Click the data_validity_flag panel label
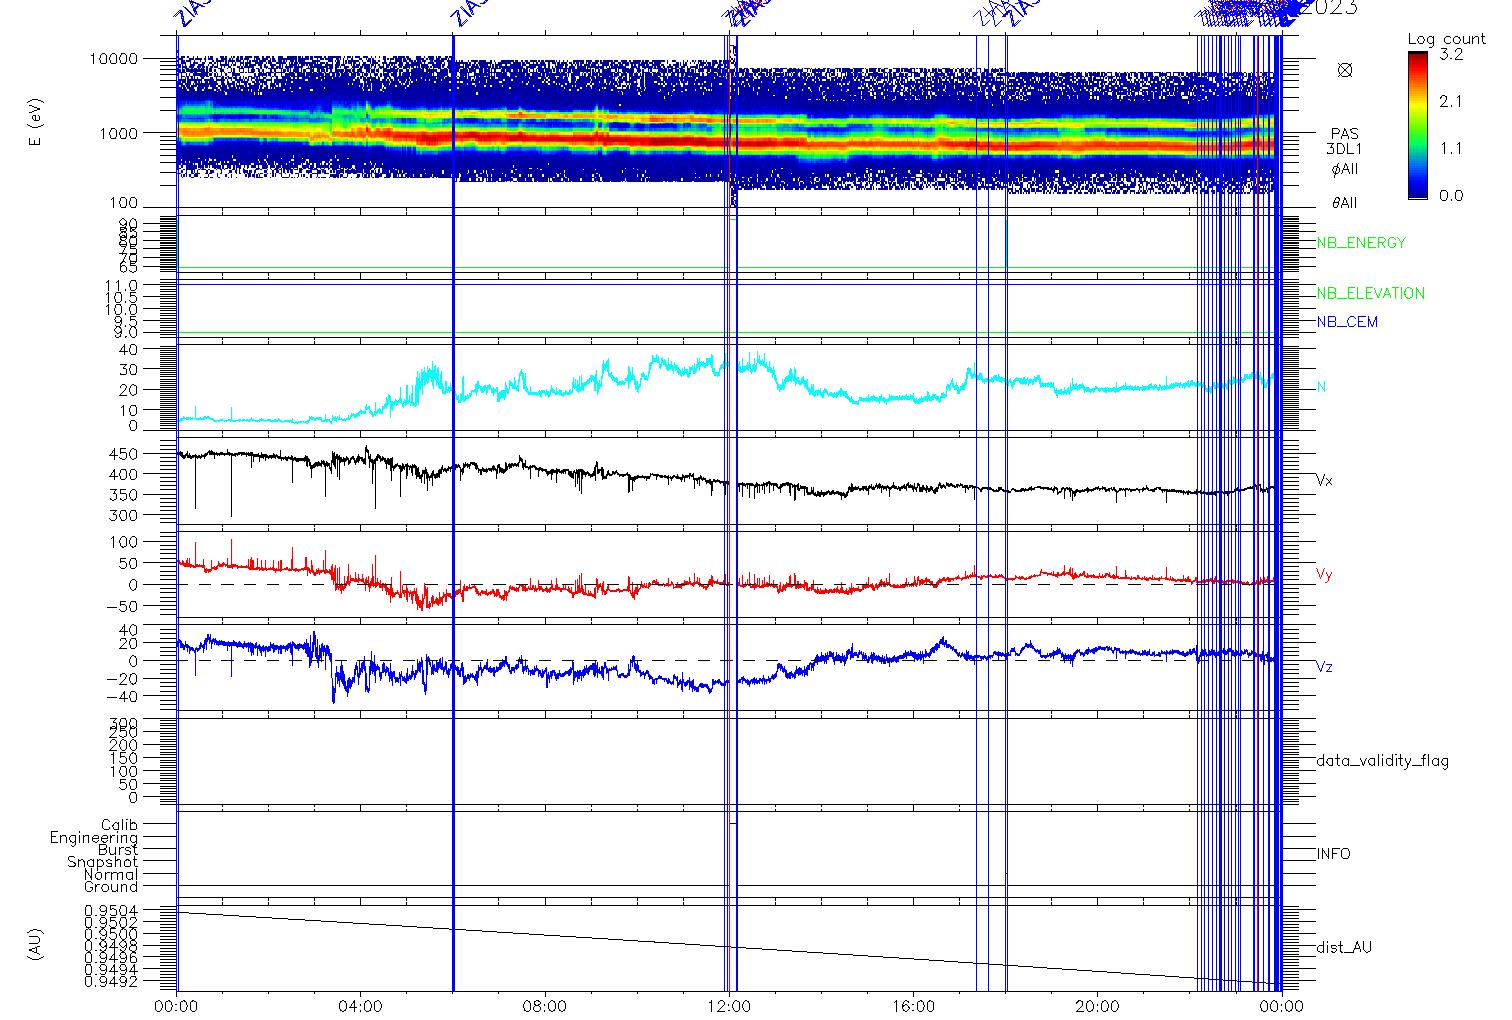1512x1020 pixels. (1382, 761)
